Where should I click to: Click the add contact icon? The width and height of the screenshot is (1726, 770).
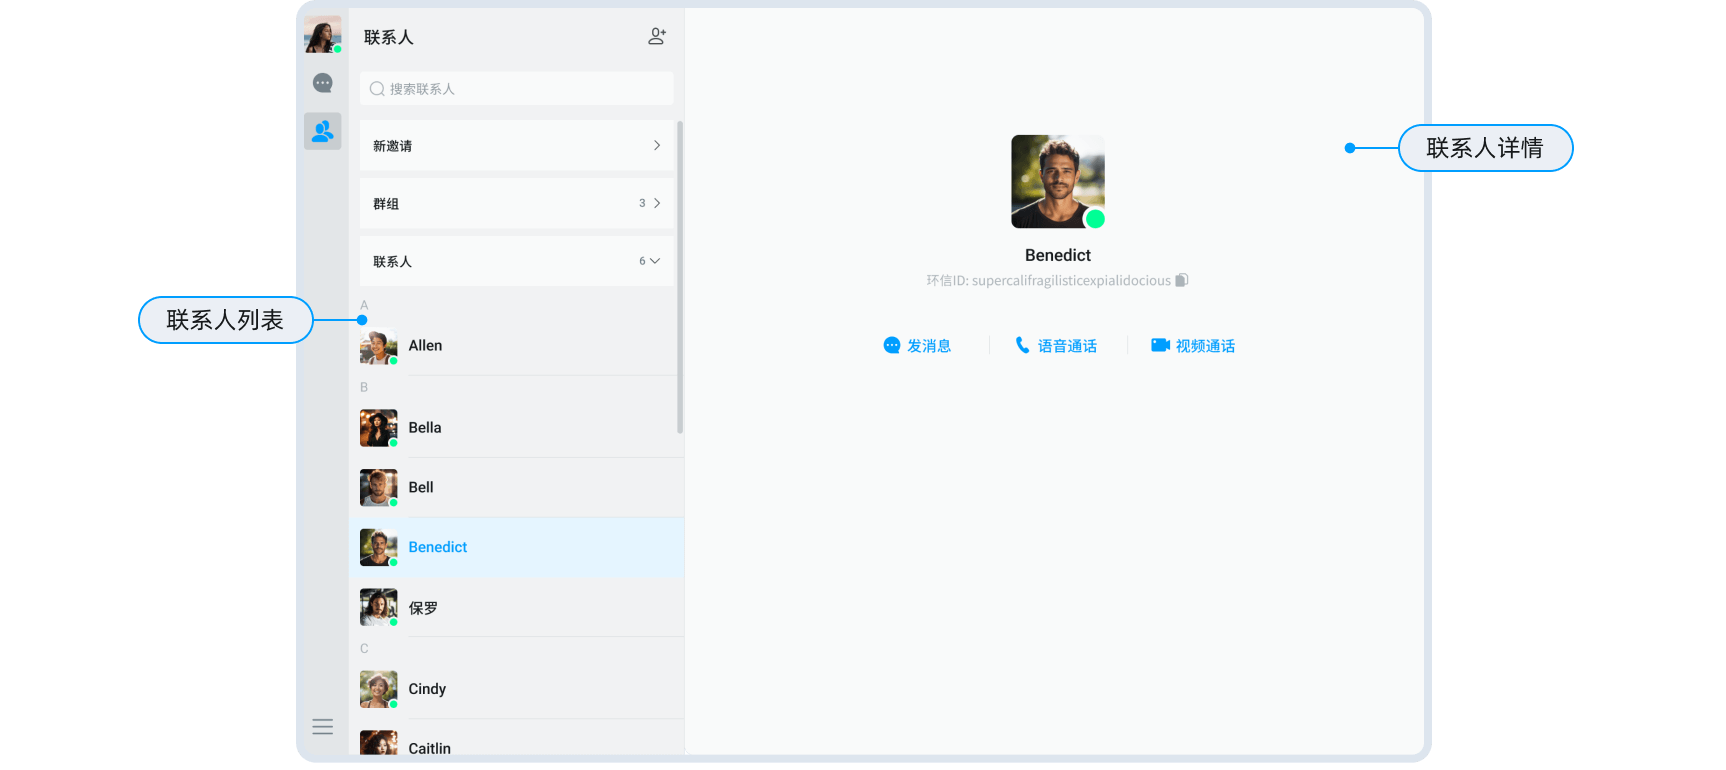point(656,37)
